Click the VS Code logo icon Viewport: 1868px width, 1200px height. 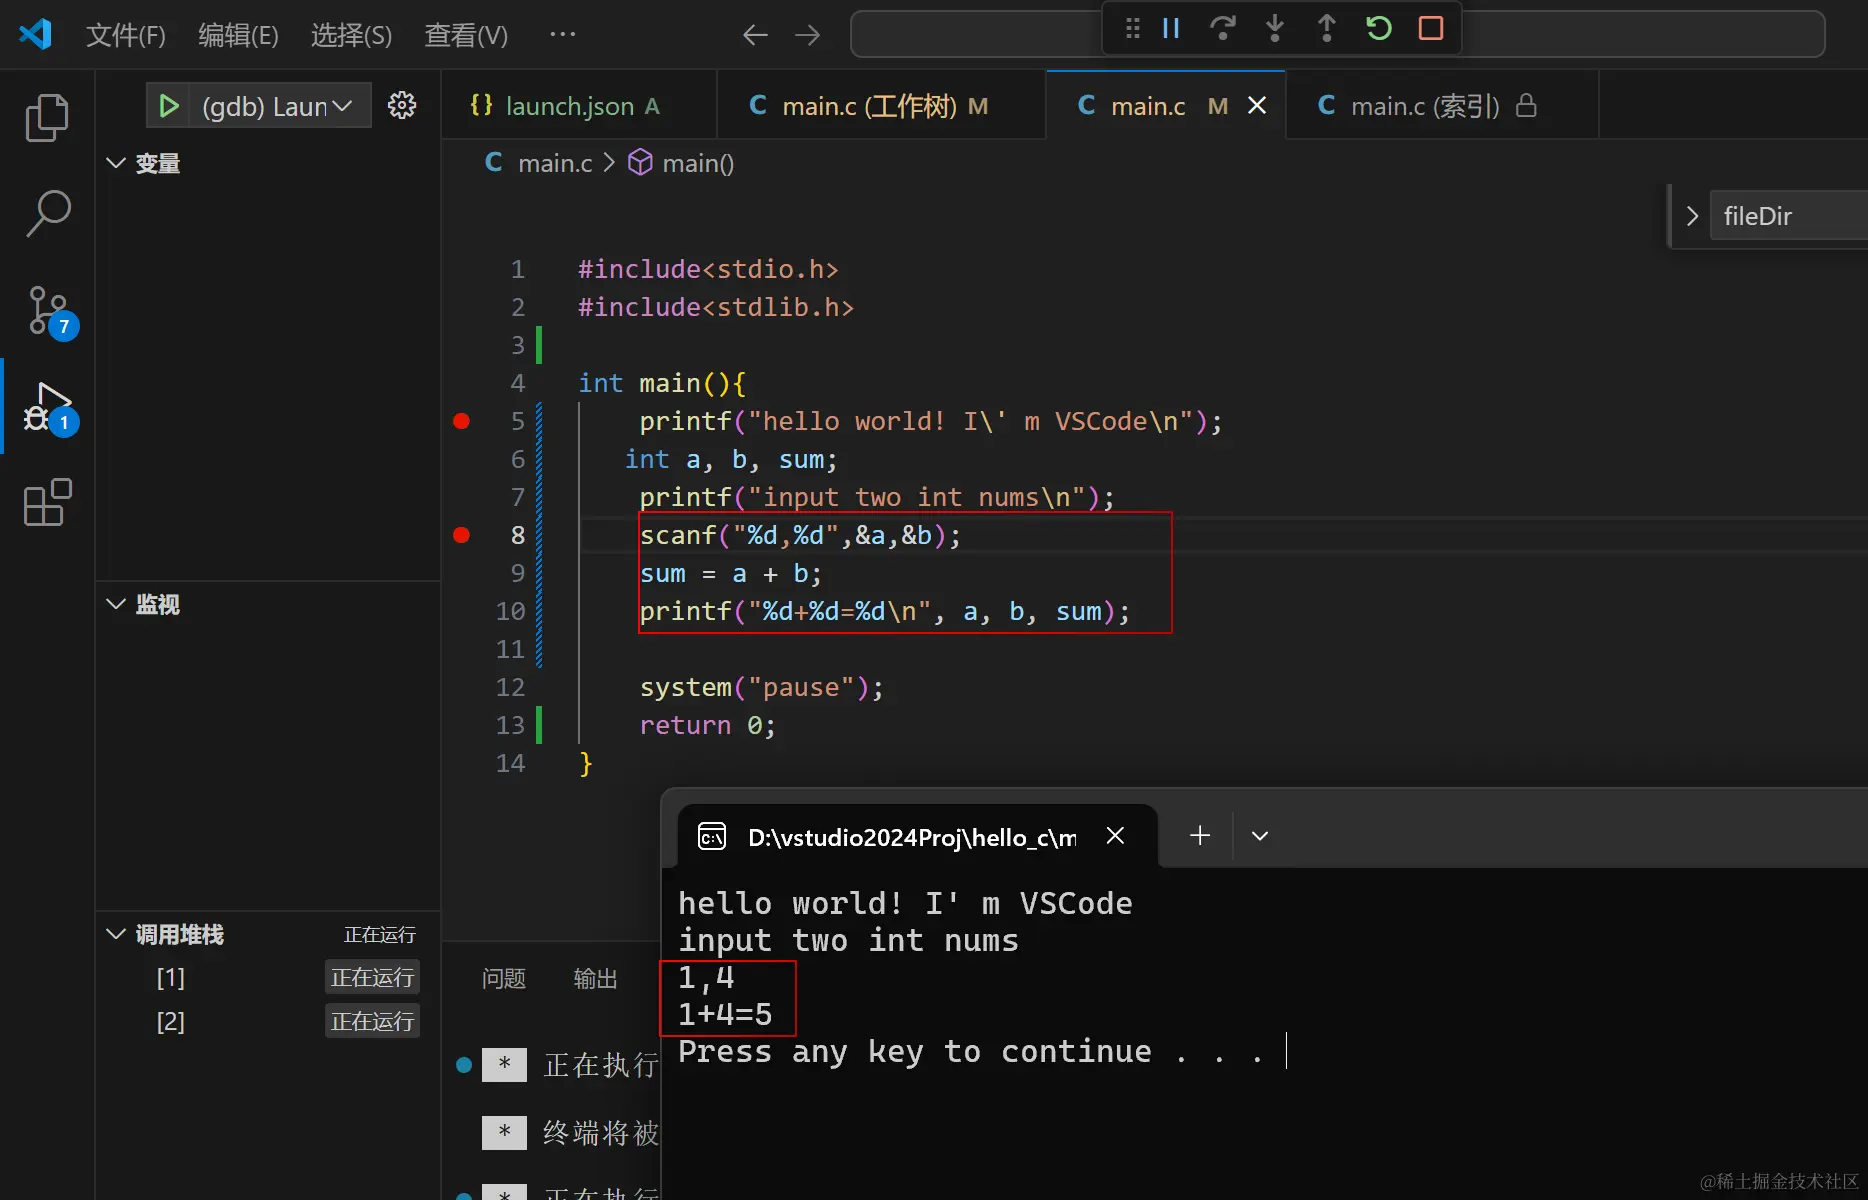coord(36,34)
